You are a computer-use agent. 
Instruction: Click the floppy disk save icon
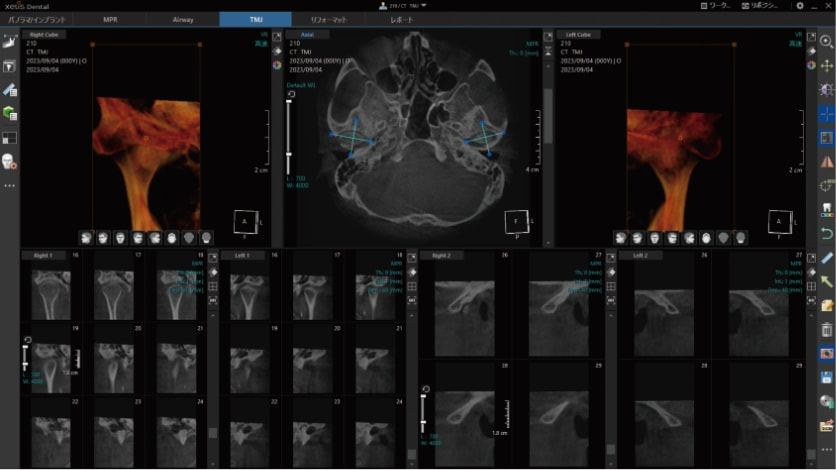827,378
